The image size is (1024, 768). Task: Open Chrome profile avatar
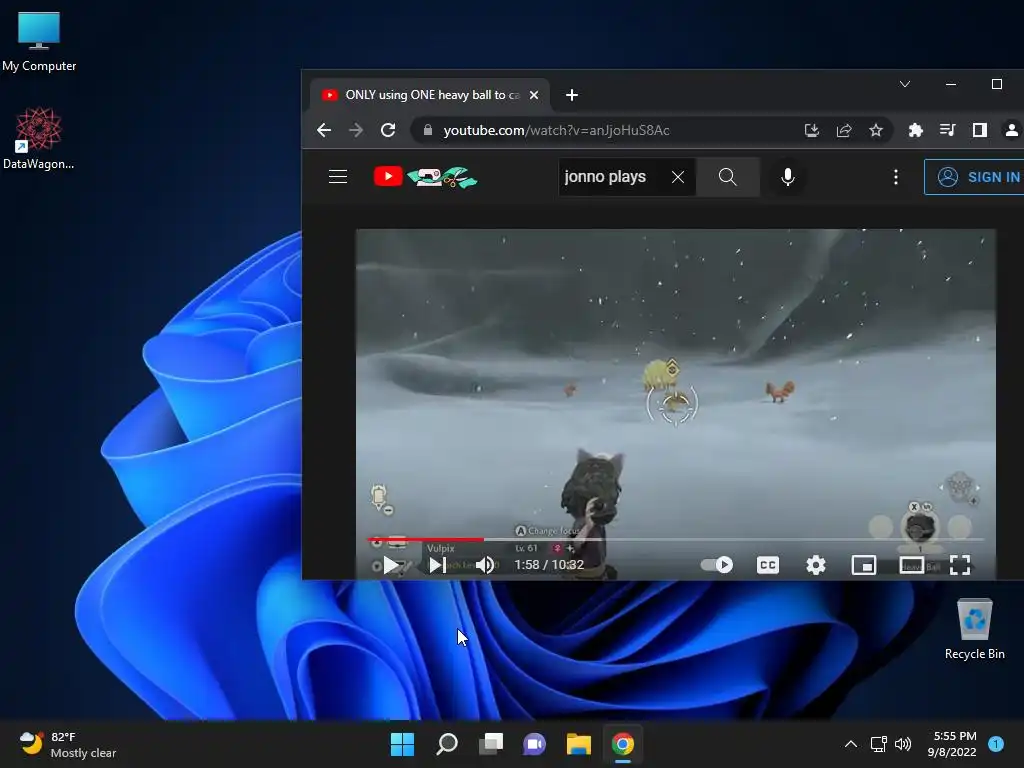click(x=1012, y=130)
